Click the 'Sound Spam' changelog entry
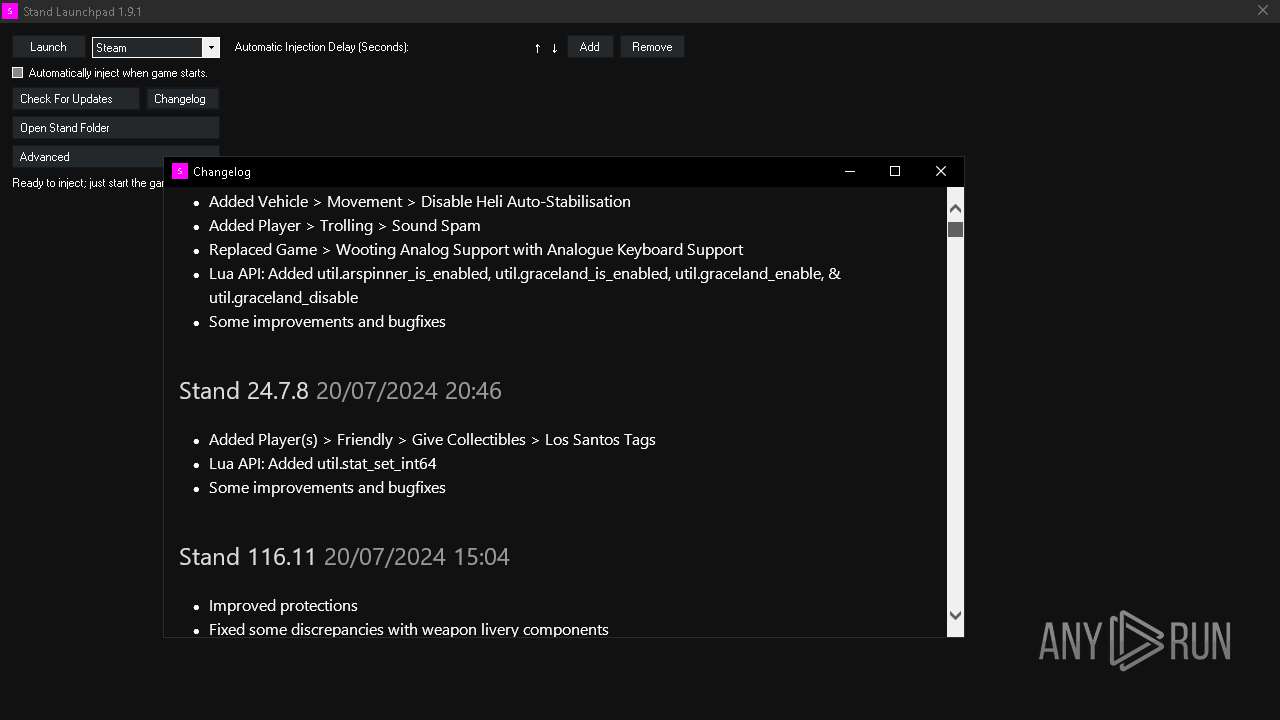This screenshot has width=1280, height=720. pos(345,226)
